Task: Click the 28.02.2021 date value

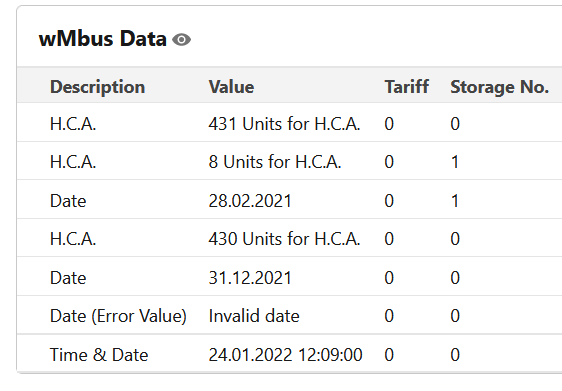Action: coord(250,201)
